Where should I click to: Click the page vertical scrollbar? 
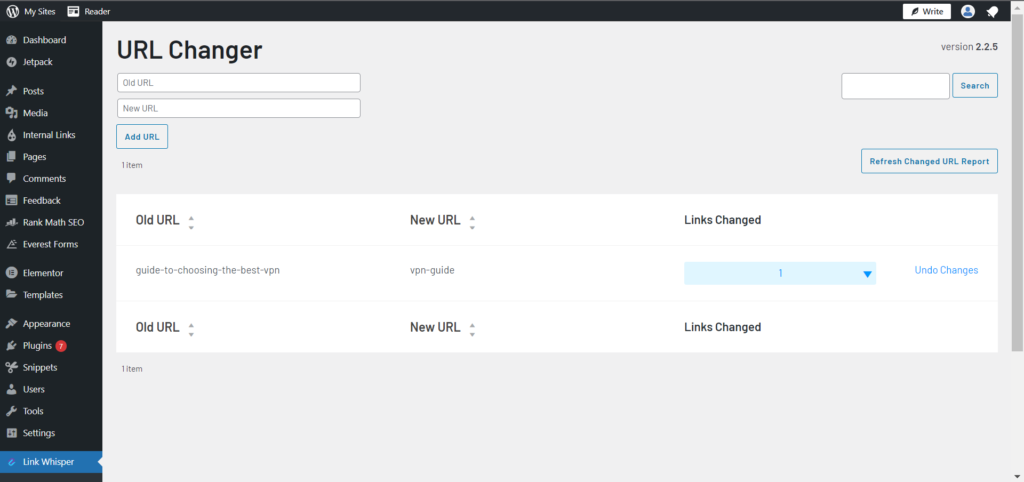pyautogui.click(x=1018, y=183)
